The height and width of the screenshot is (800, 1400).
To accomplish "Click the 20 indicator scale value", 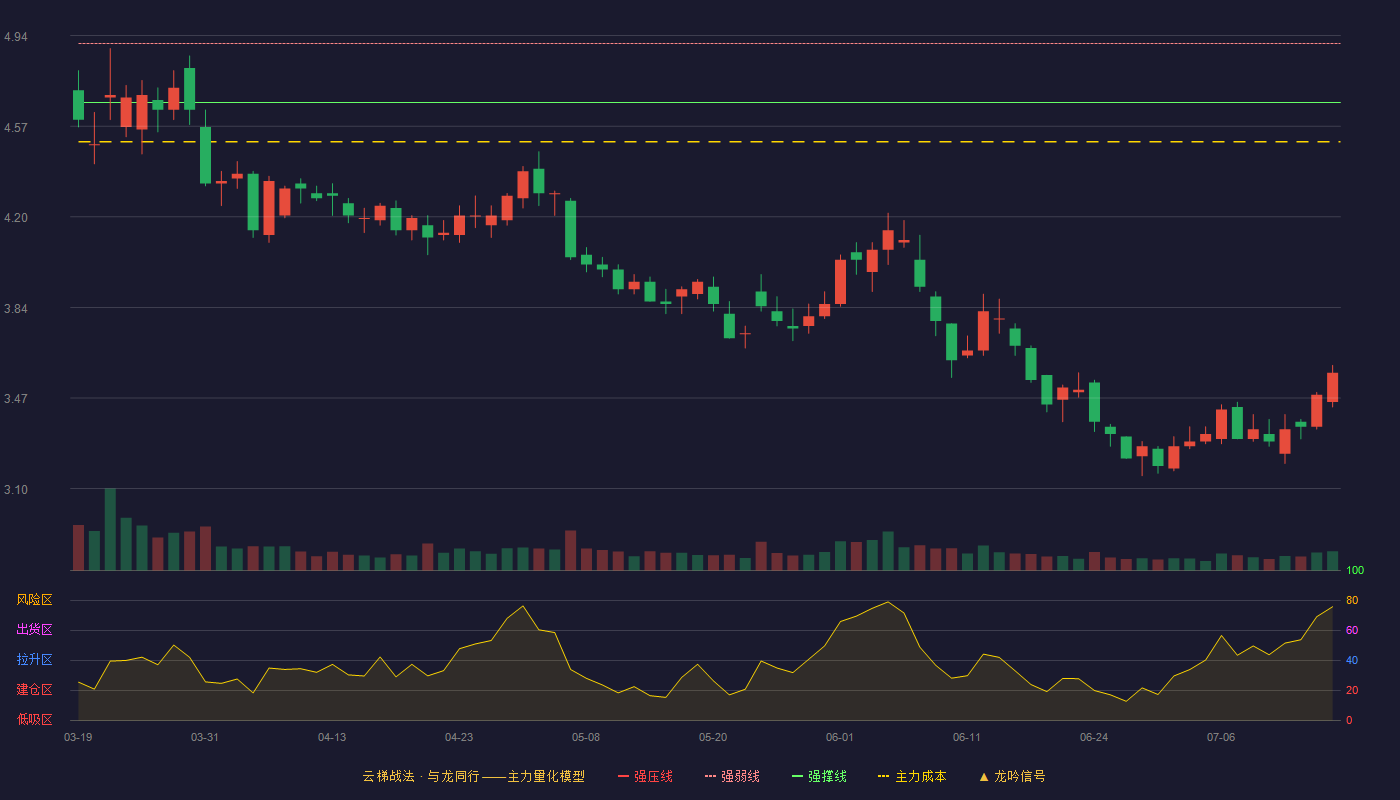I will 1352,690.
